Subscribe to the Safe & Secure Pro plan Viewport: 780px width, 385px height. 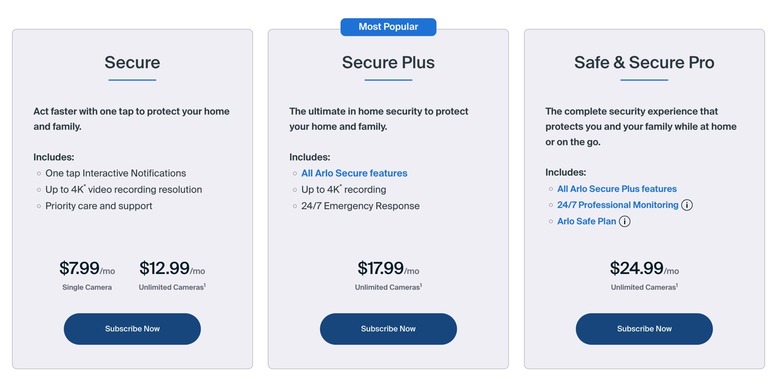point(644,329)
